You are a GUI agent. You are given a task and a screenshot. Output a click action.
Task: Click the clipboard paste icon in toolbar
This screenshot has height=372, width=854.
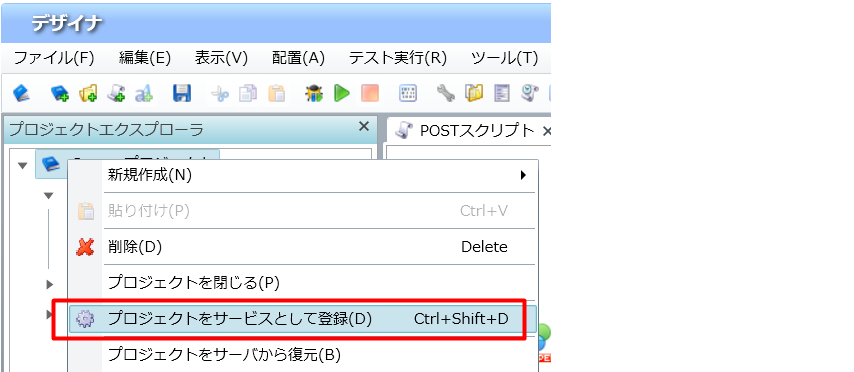[277, 93]
